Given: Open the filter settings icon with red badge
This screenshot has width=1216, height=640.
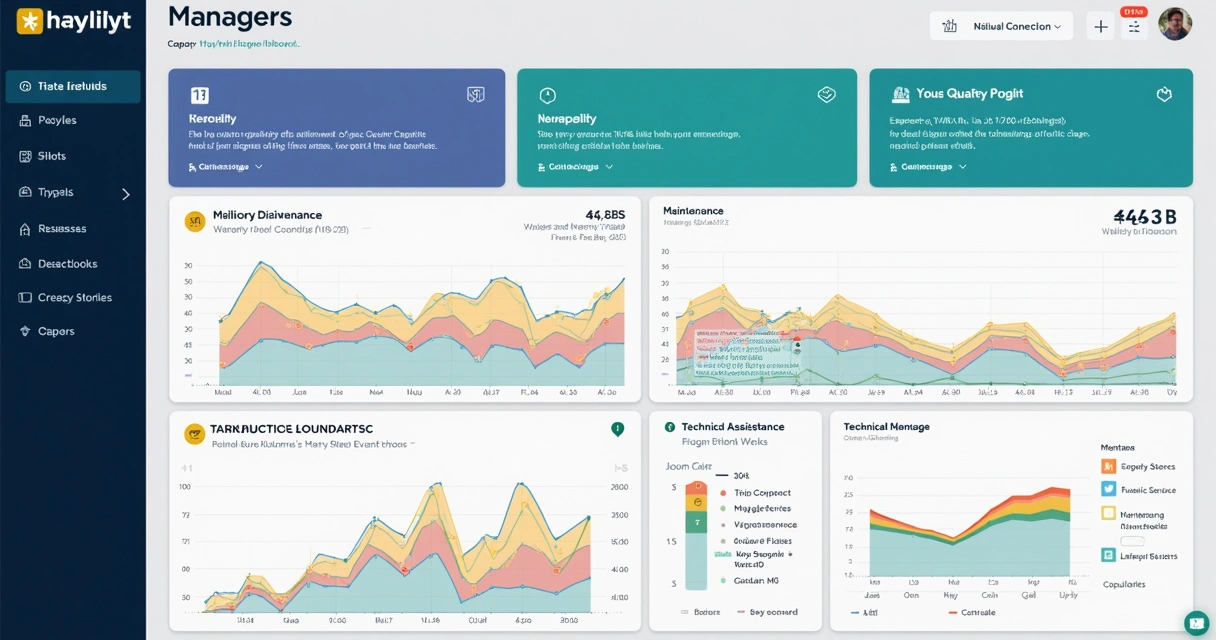Looking at the screenshot, I should point(1134,27).
